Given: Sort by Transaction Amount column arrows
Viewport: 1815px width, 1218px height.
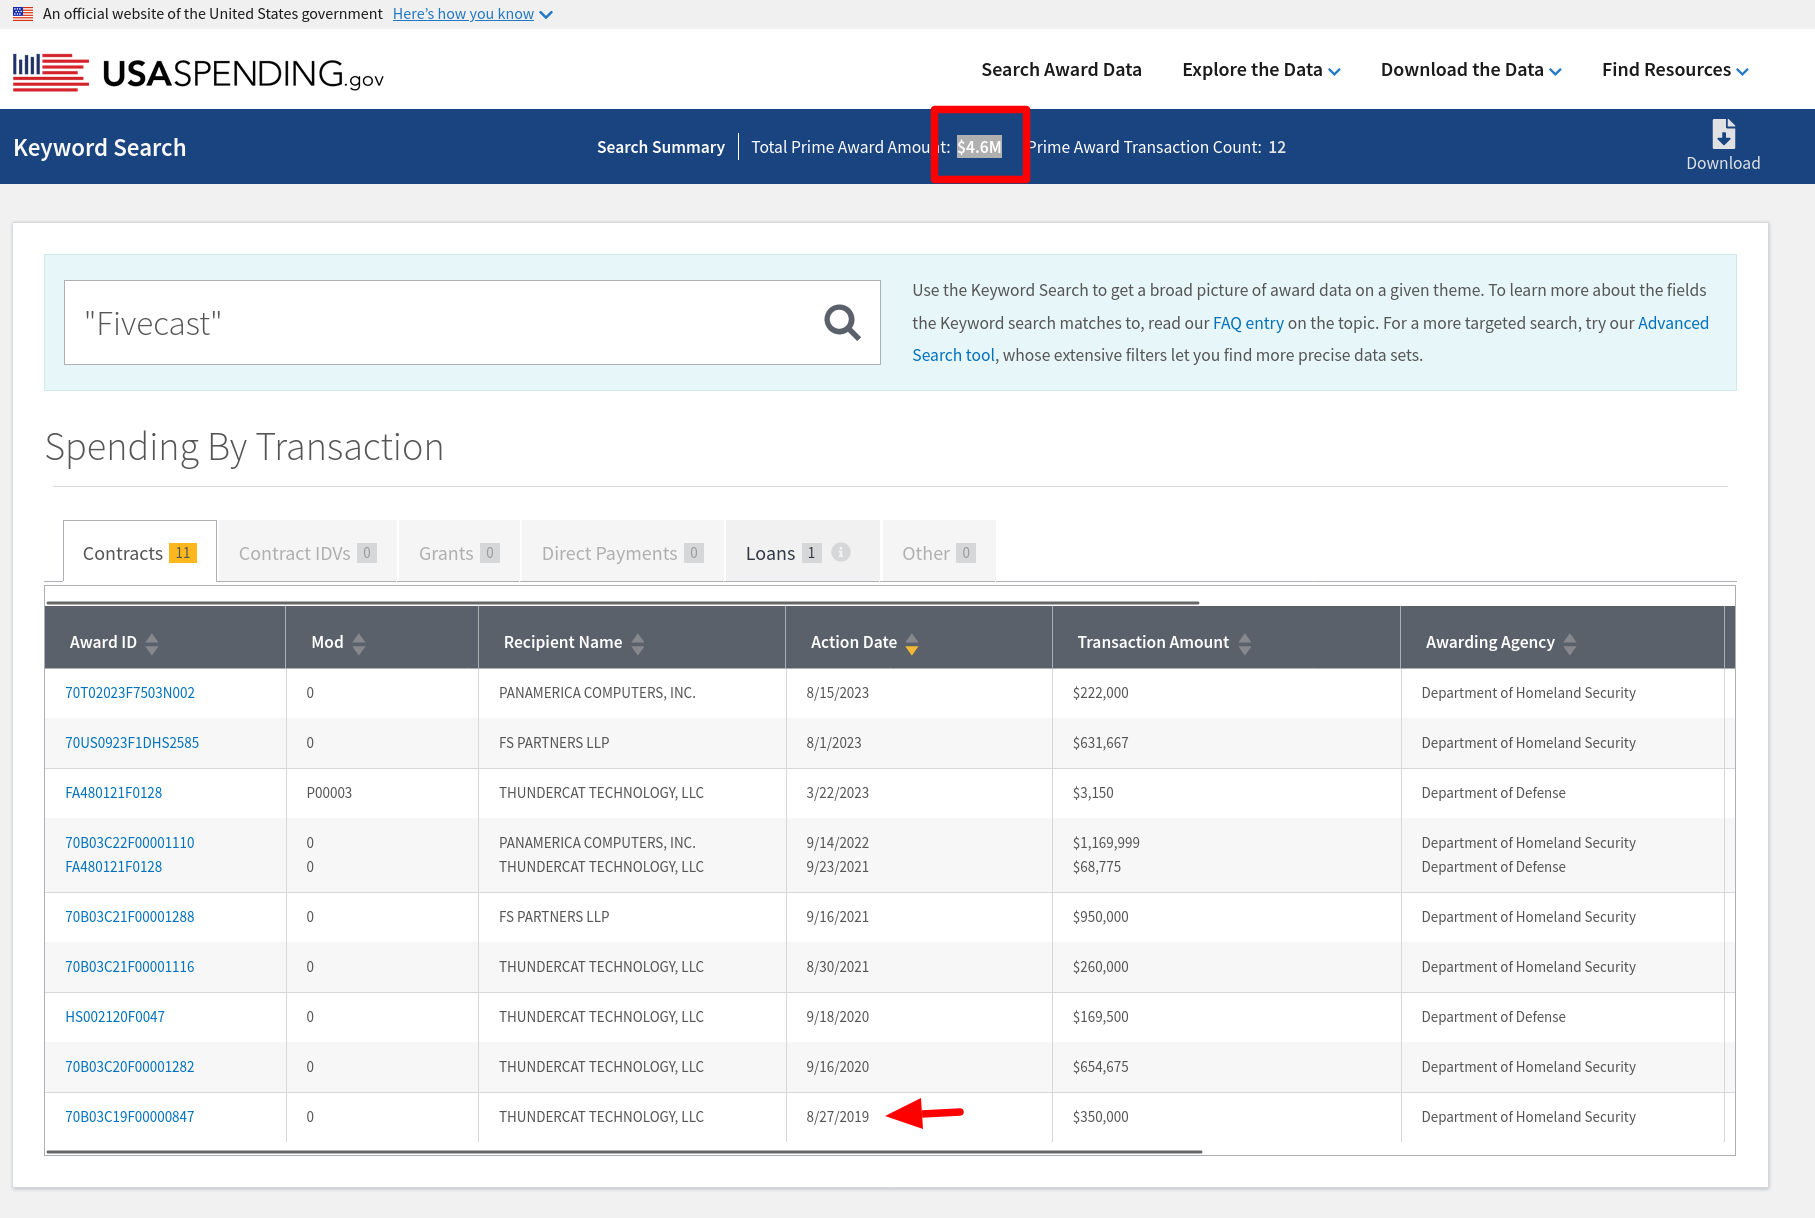Looking at the screenshot, I should [1245, 643].
